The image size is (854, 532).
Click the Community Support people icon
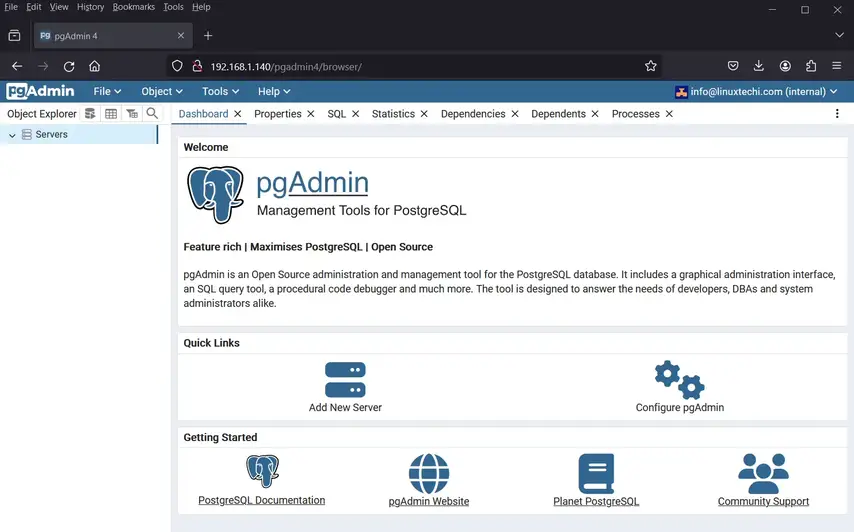click(x=763, y=473)
